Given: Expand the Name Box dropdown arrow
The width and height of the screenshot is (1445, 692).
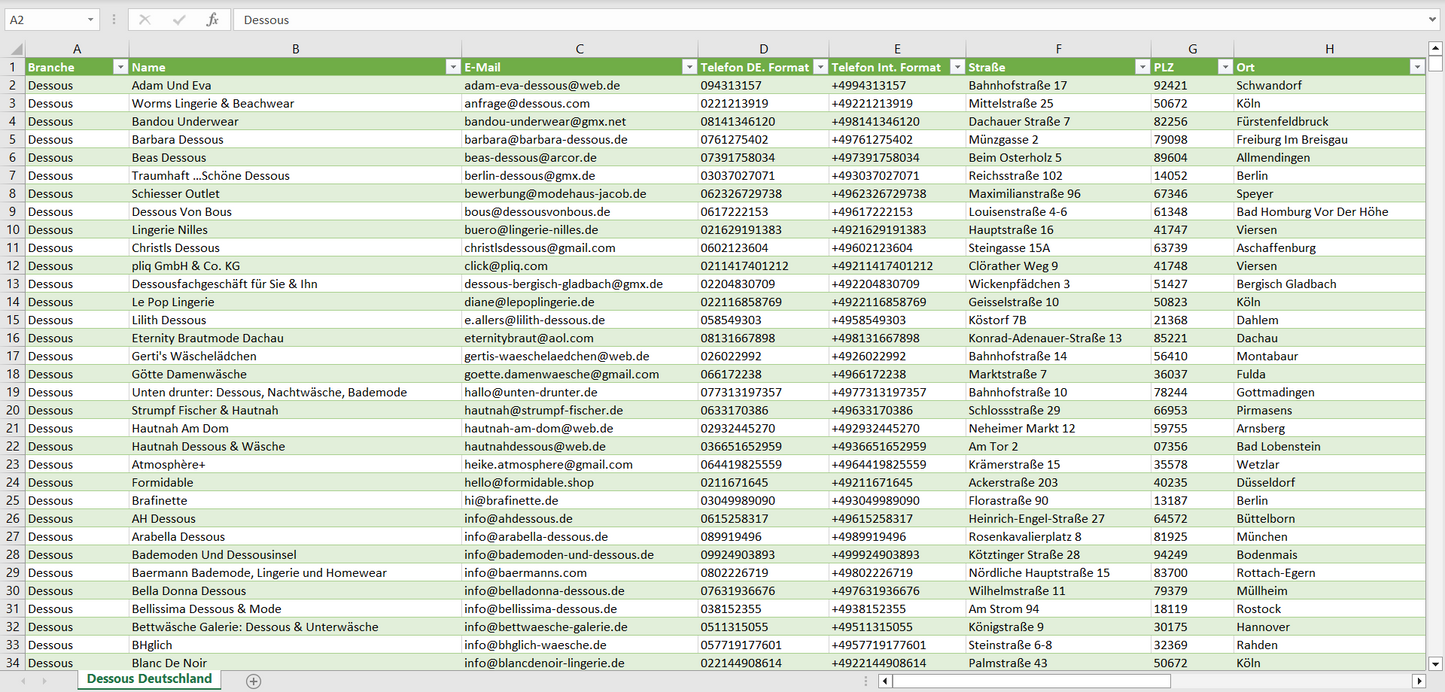Looking at the screenshot, I should point(90,20).
